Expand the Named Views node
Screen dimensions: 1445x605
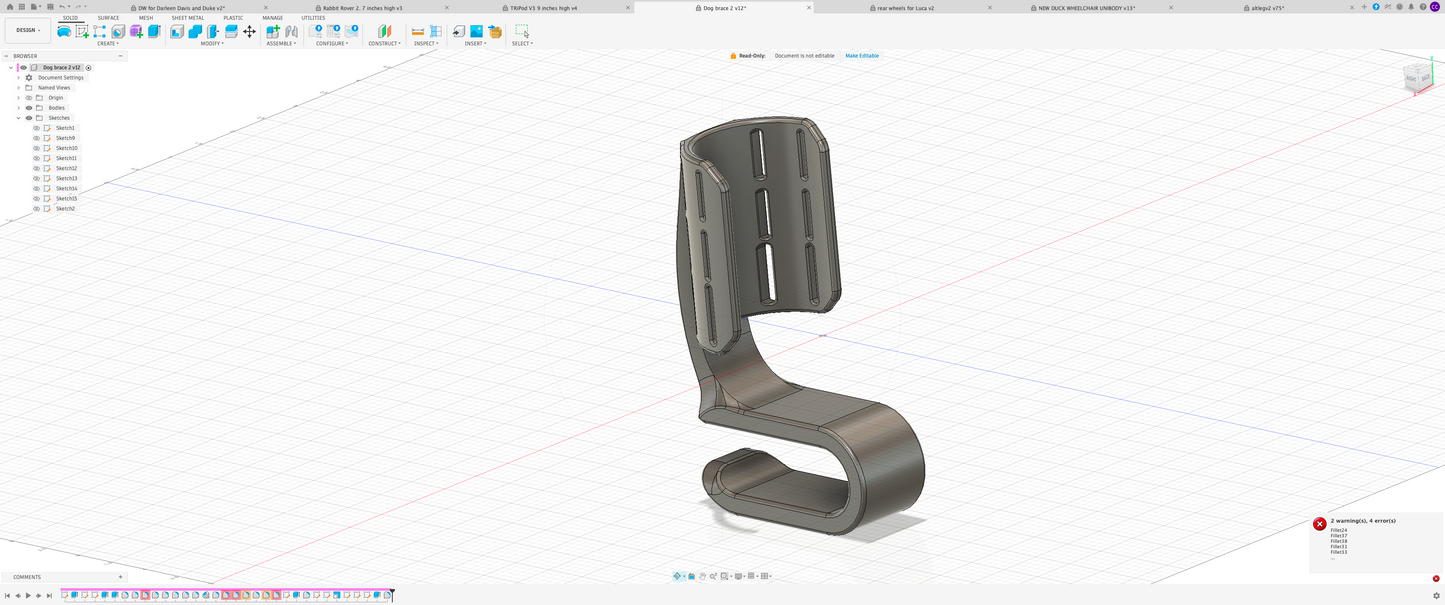[18, 87]
